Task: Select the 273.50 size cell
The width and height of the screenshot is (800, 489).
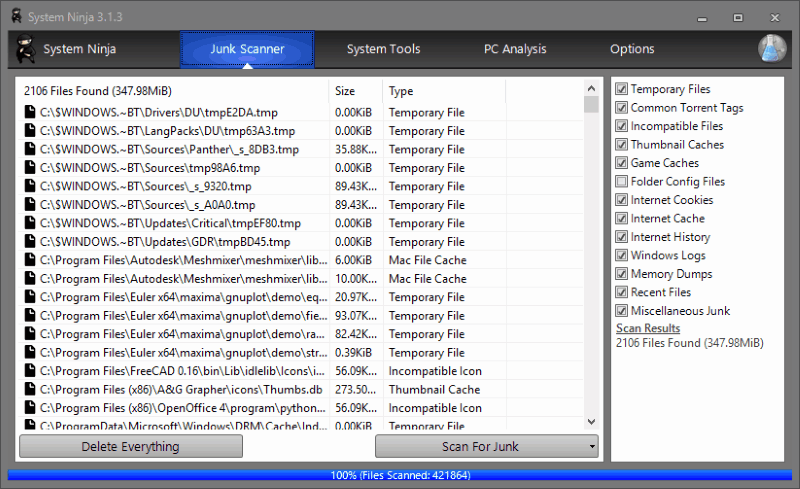Action: [356, 389]
